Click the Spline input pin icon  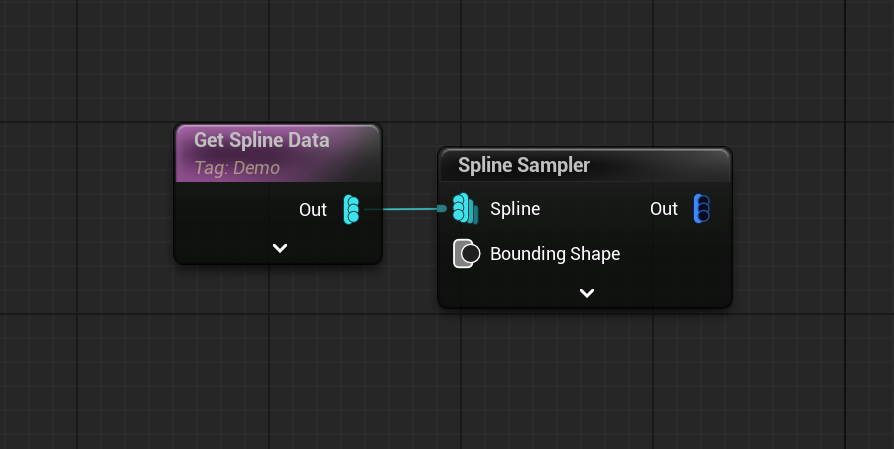point(465,209)
